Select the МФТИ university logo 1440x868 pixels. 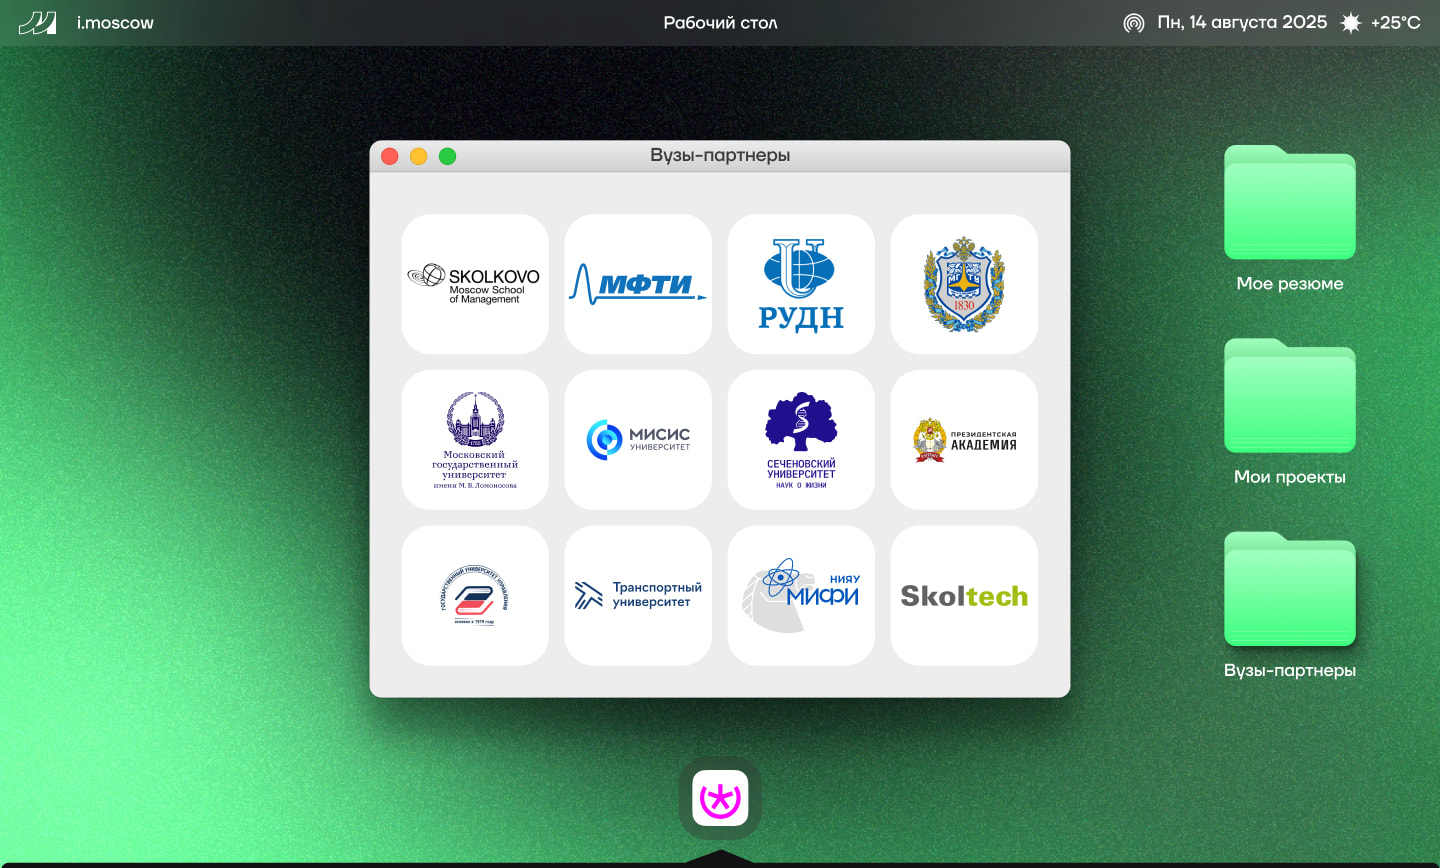click(638, 284)
